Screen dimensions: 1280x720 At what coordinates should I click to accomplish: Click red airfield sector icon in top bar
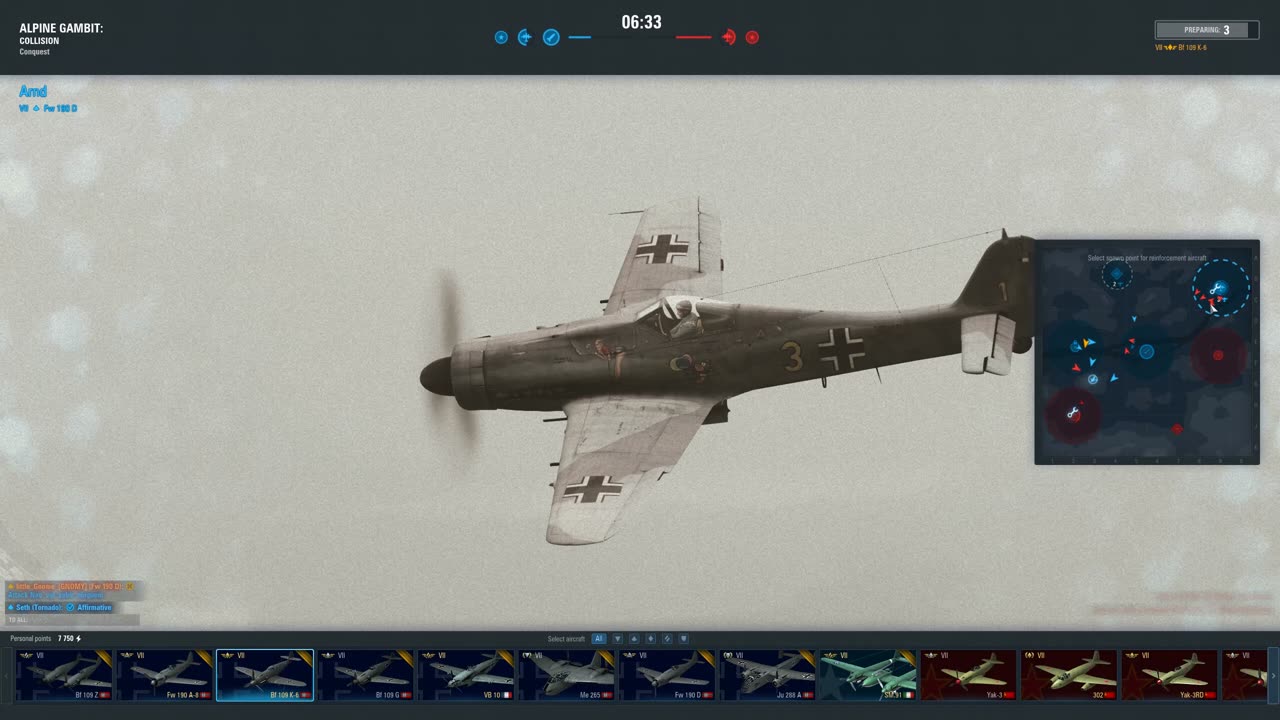(x=729, y=37)
